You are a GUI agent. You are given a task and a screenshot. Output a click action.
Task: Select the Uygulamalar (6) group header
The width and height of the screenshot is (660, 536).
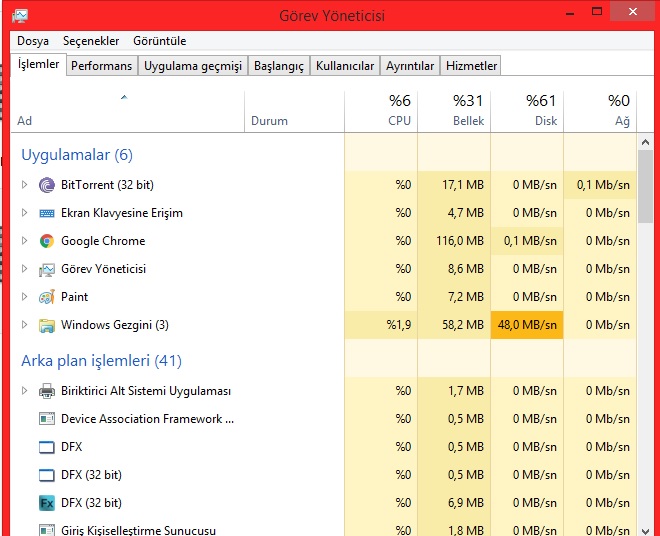click(x=77, y=155)
